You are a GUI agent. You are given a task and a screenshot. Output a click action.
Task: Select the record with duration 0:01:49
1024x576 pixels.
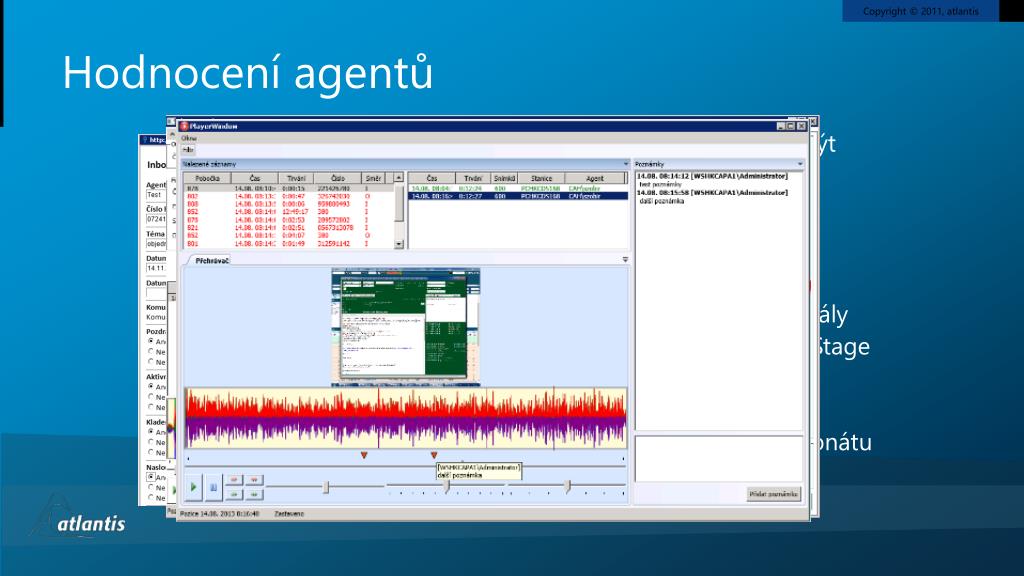(288, 244)
